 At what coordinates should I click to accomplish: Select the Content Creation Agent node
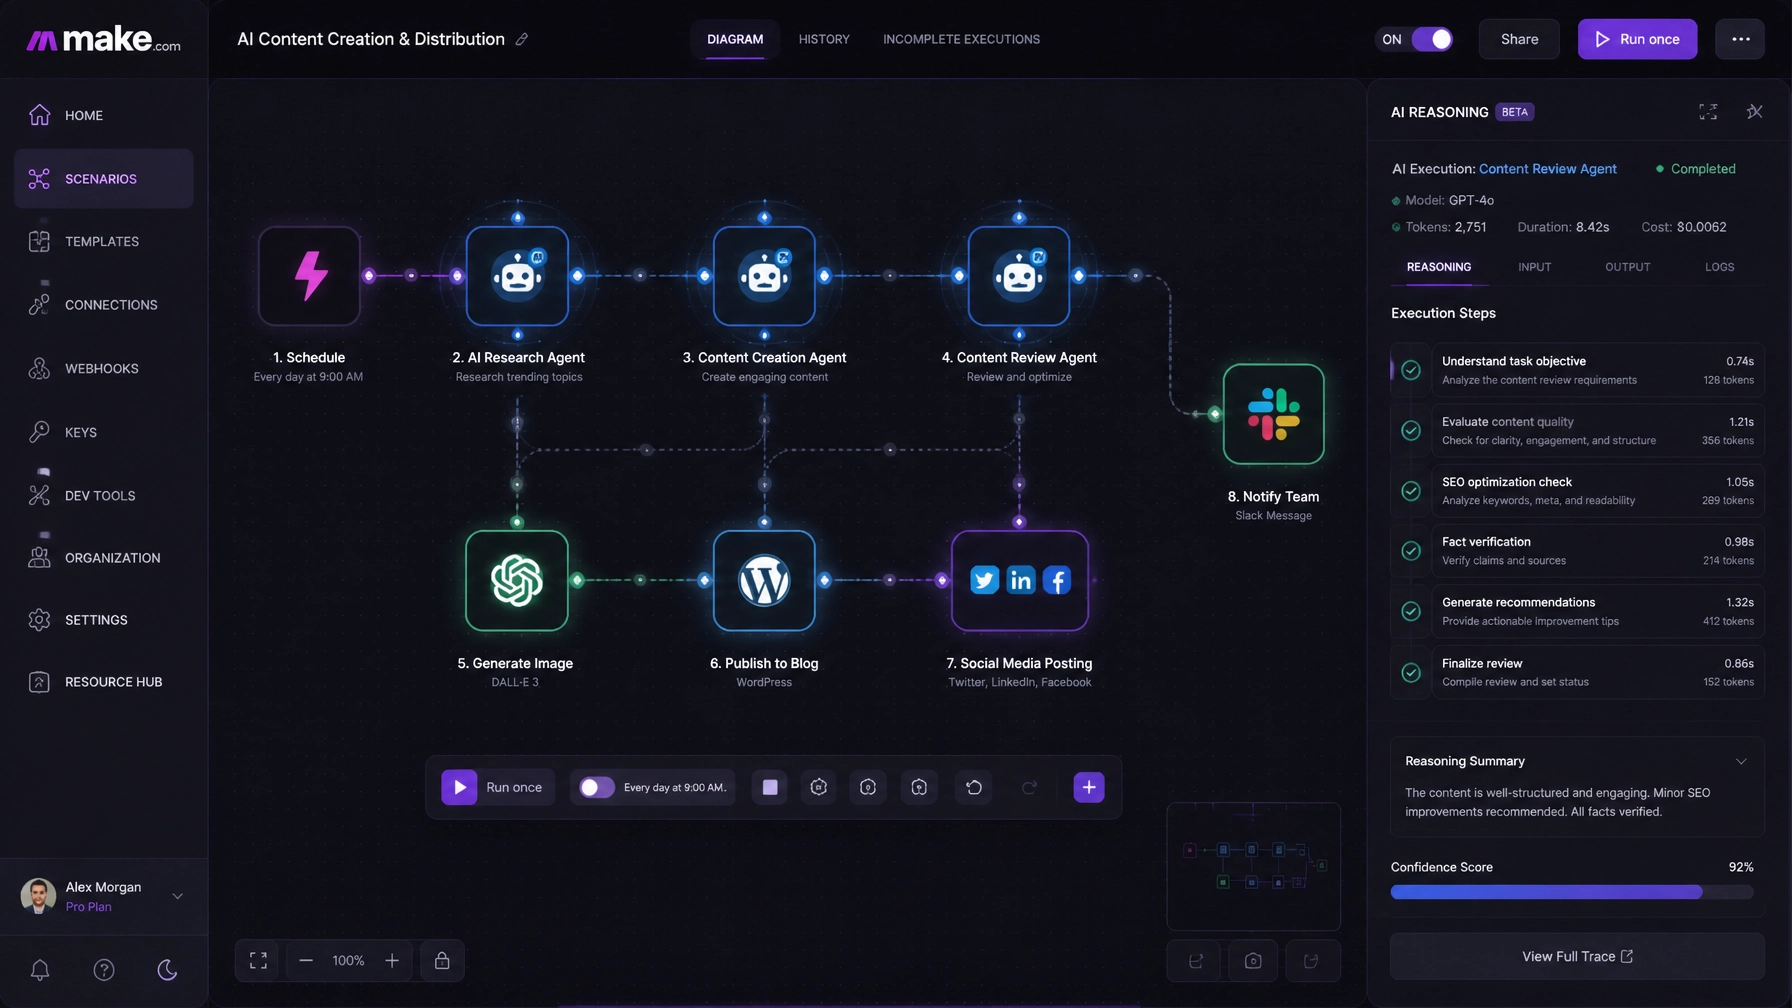764,276
